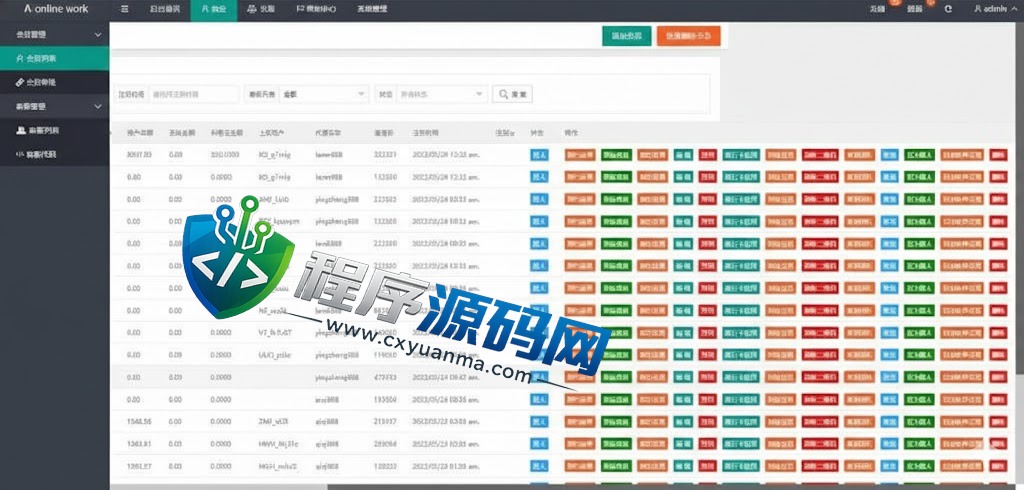Open the sidebar item with pencil icon

(x=55, y=82)
